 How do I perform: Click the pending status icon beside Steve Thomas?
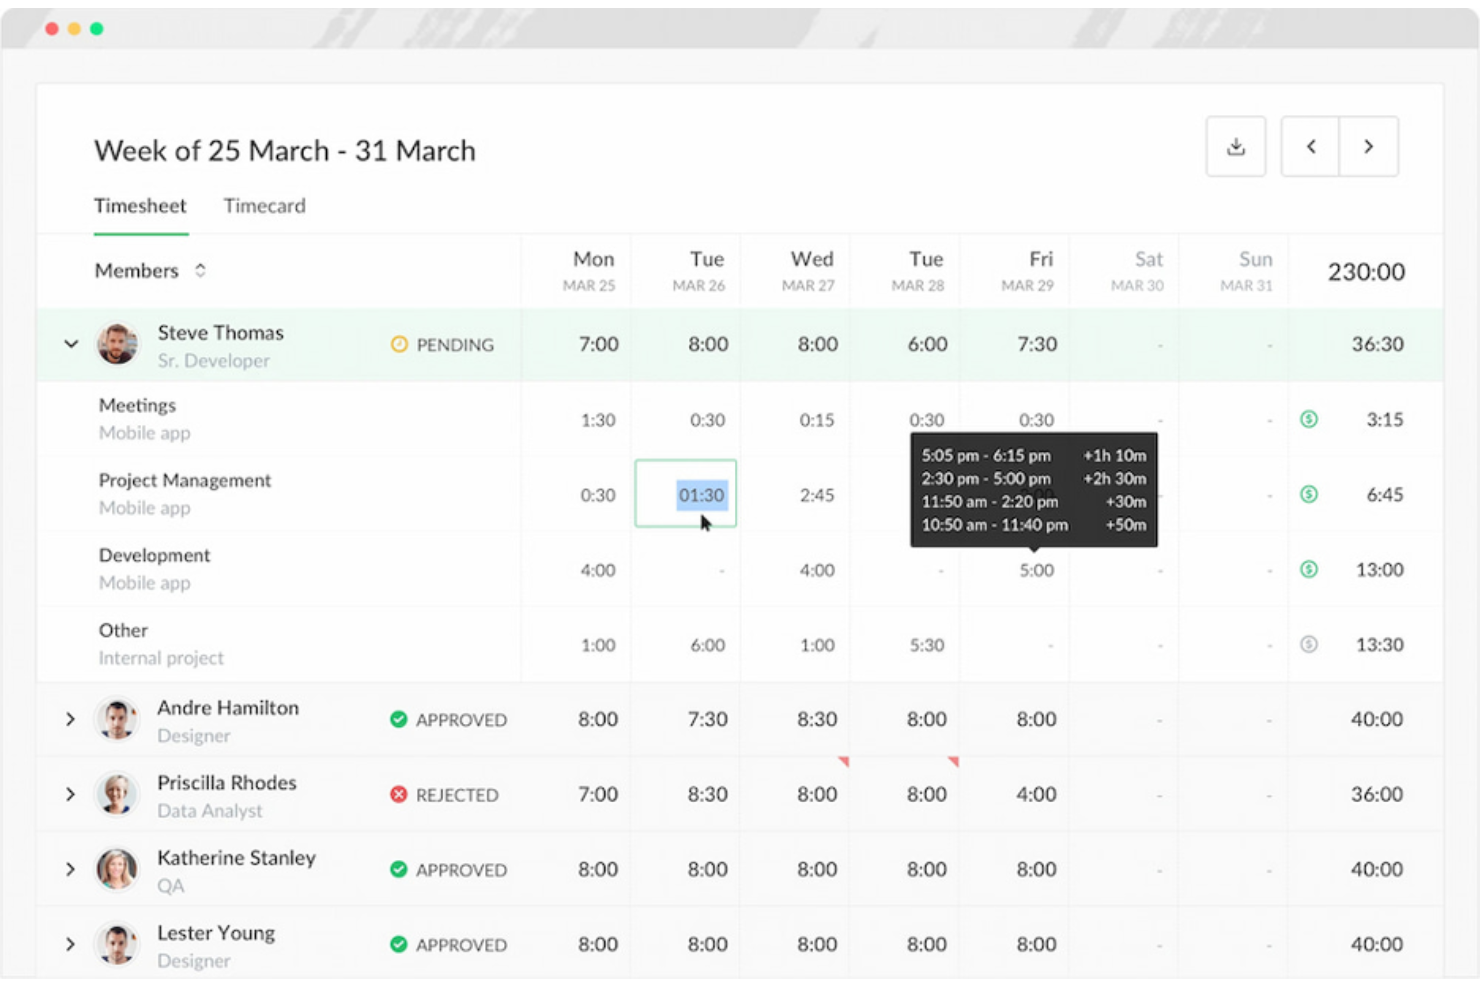click(399, 344)
